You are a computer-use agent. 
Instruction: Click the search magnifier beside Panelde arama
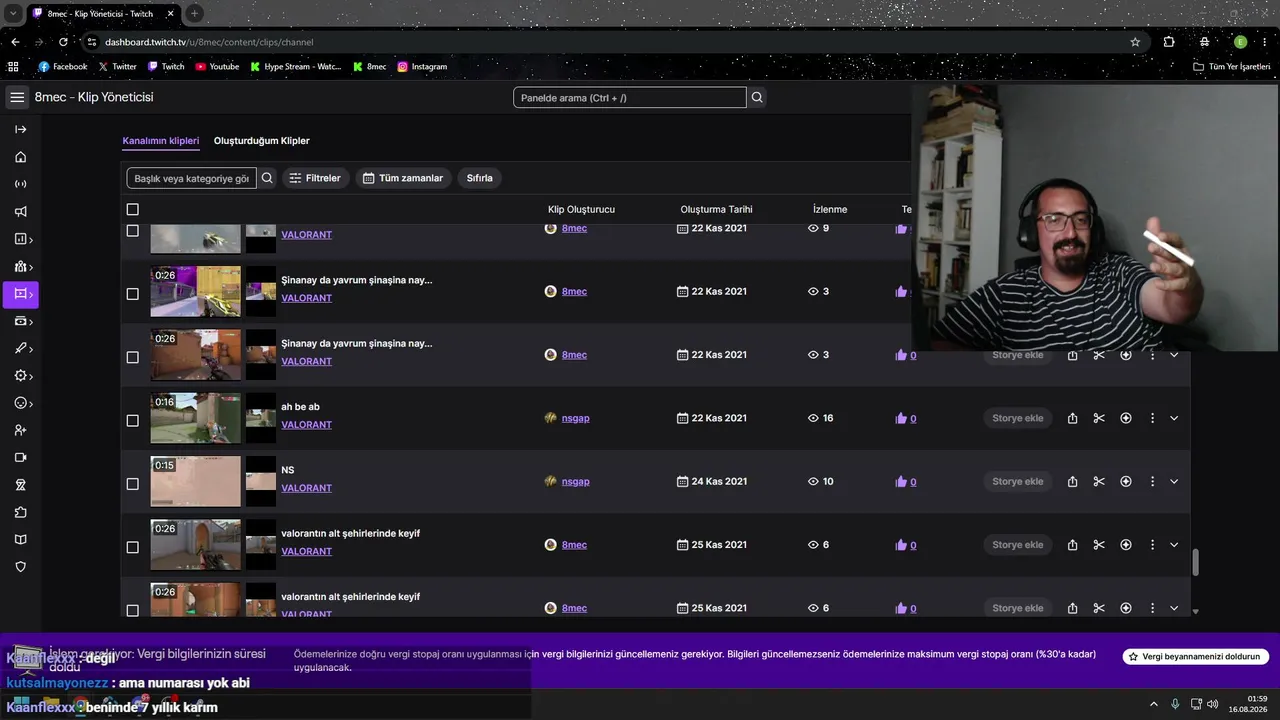click(757, 97)
